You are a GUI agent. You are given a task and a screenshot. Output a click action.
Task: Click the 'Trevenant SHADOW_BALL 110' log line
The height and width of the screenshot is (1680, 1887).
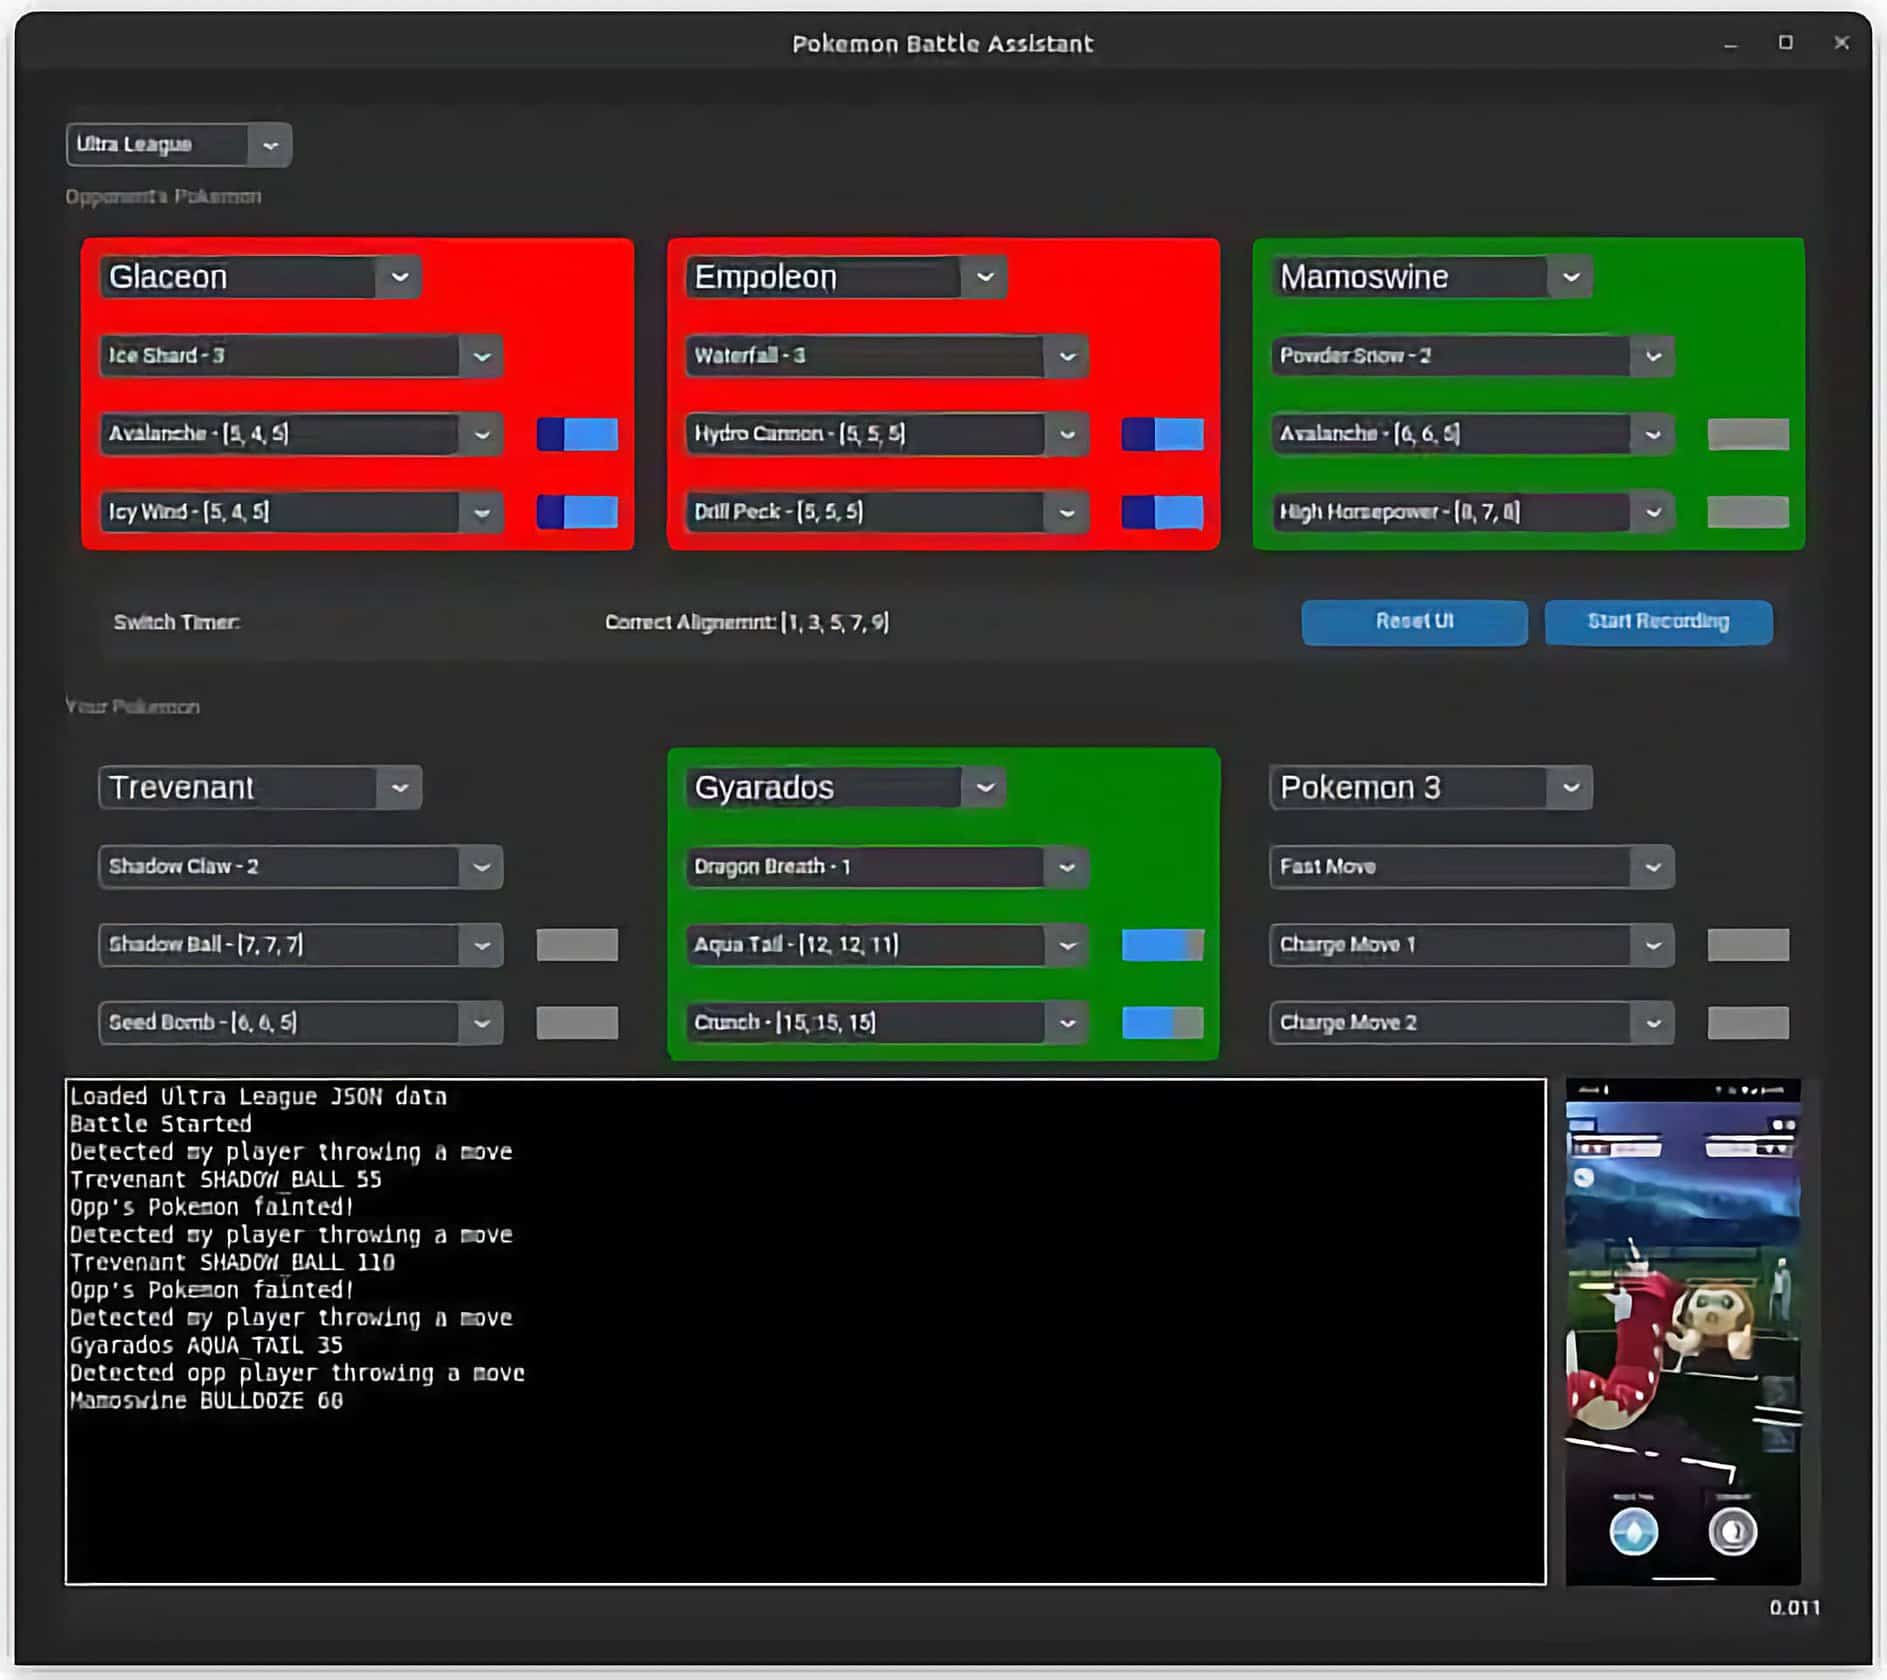[232, 1263]
